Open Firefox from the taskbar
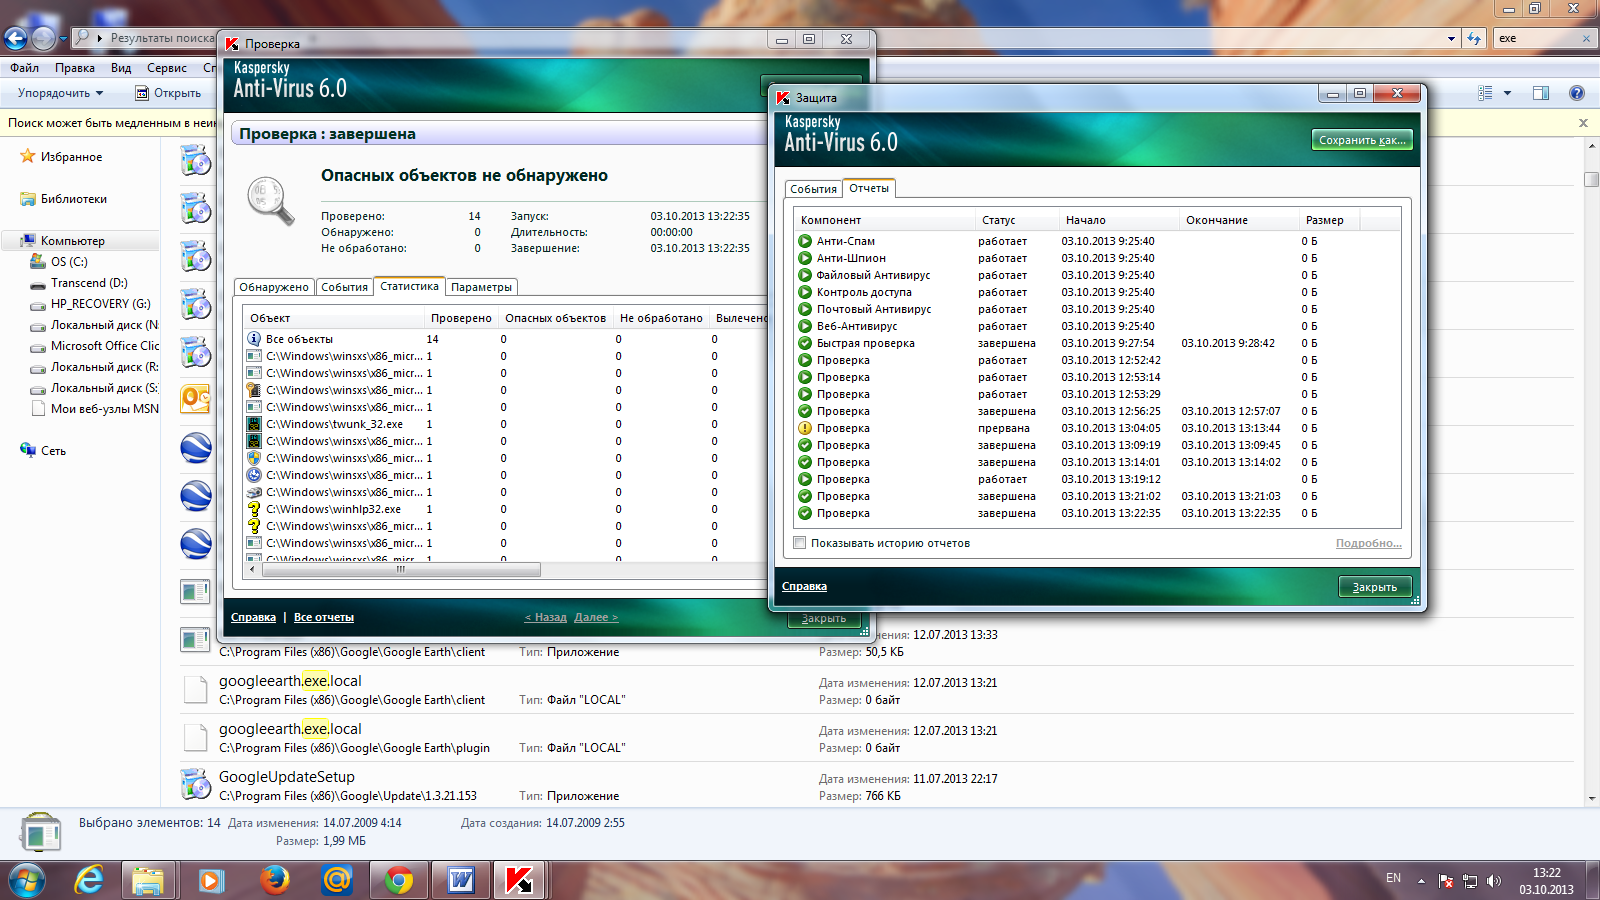 click(x=274, y=880)
